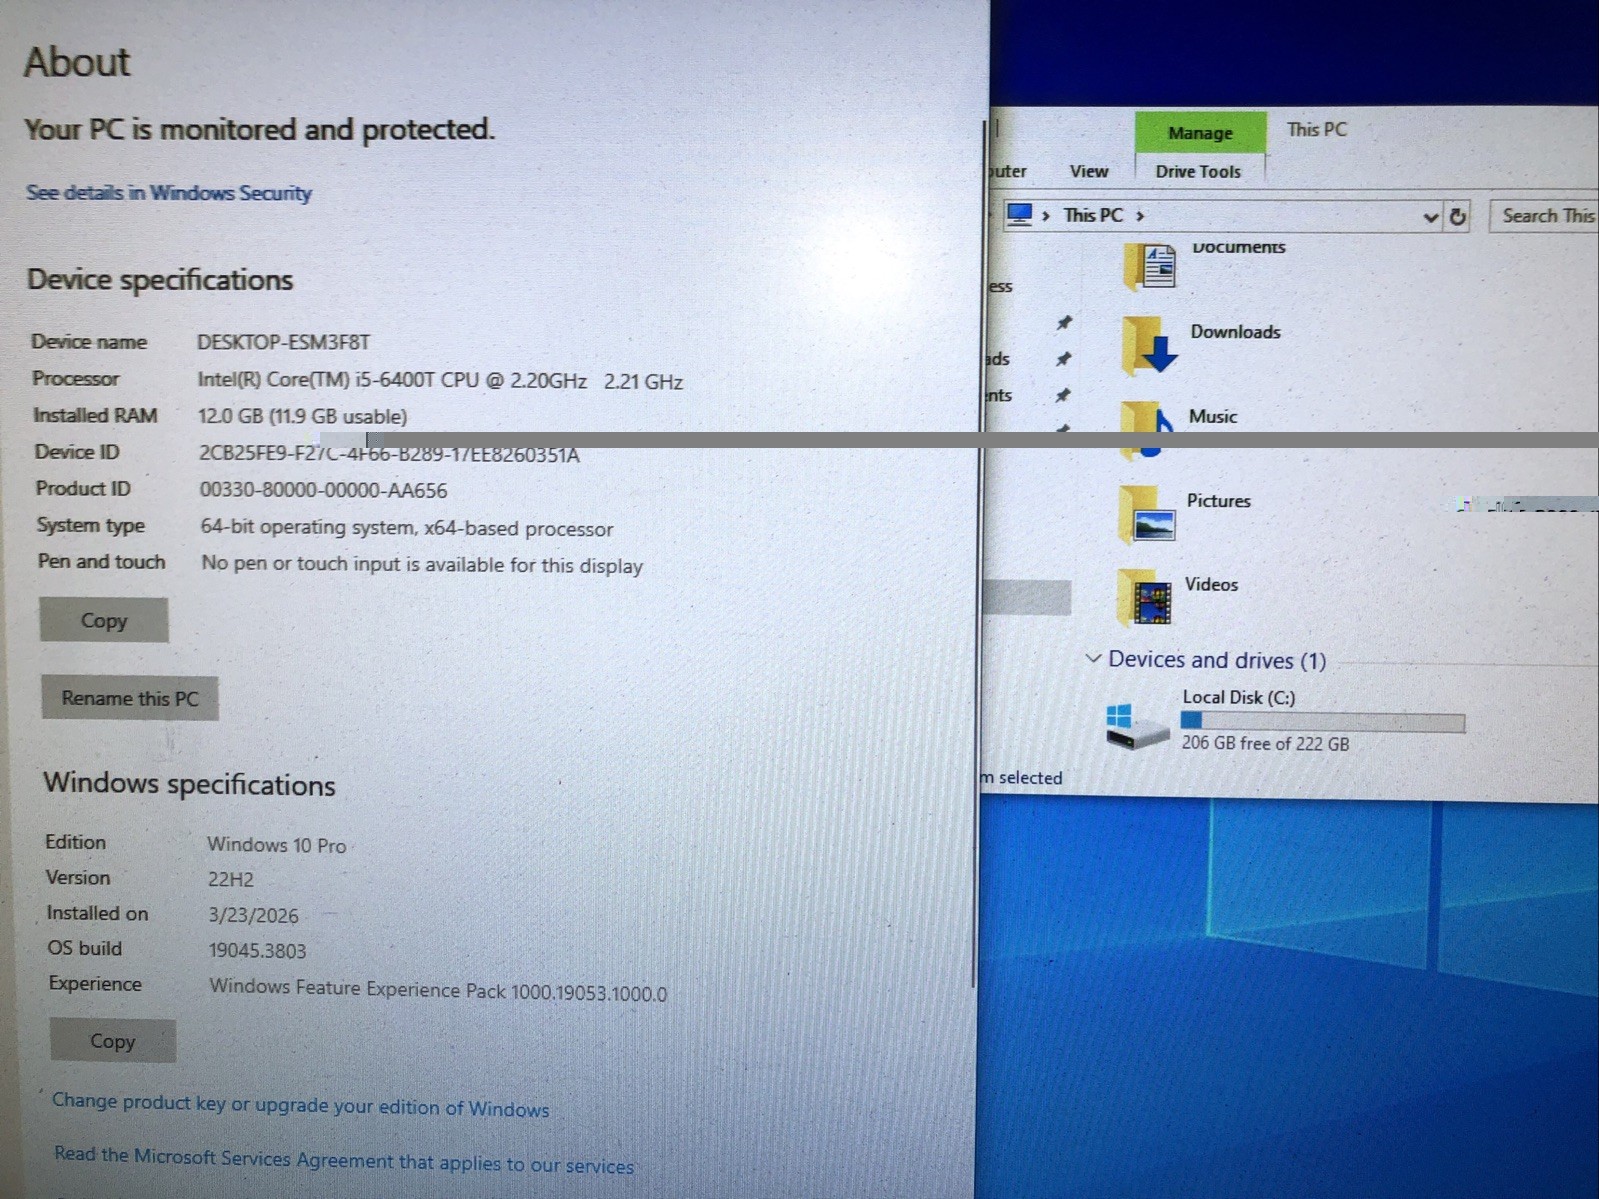1599x1199 pixels.
Task: Open the Manage ribbon tab
Action: point(1200,133)
